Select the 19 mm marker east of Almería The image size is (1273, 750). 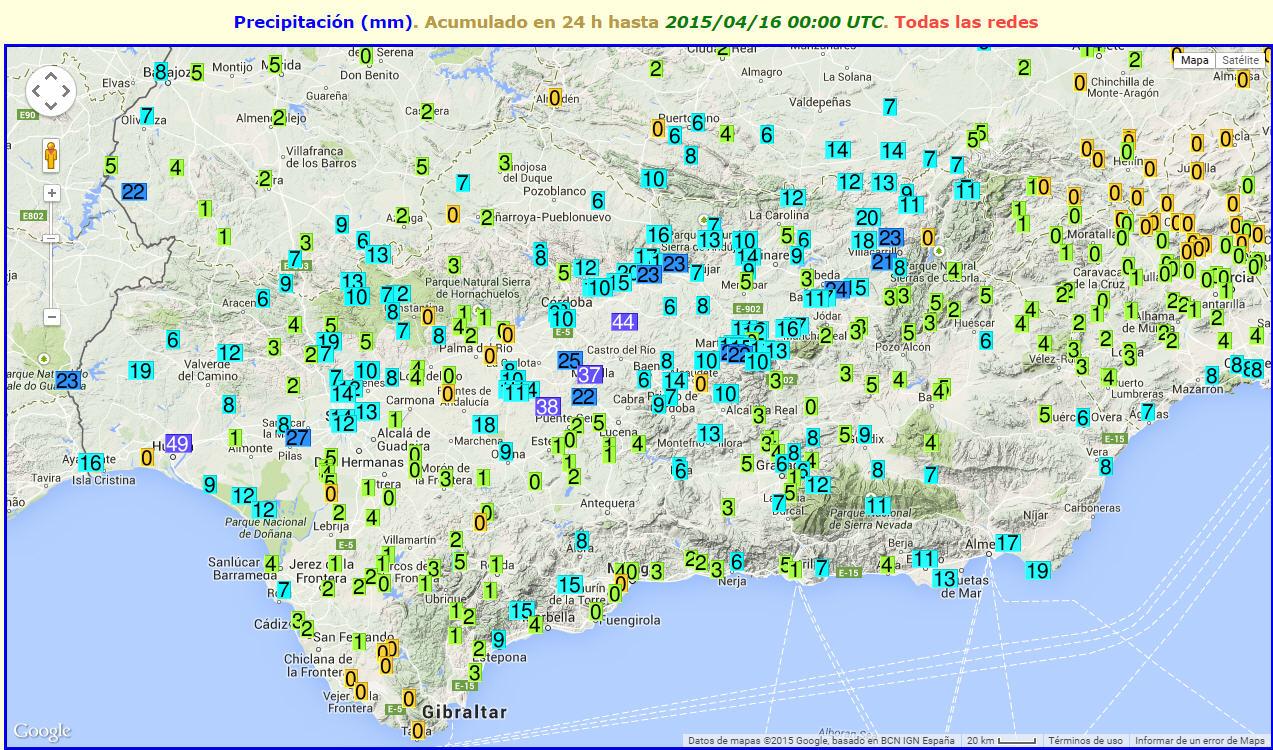[1037, 570]
